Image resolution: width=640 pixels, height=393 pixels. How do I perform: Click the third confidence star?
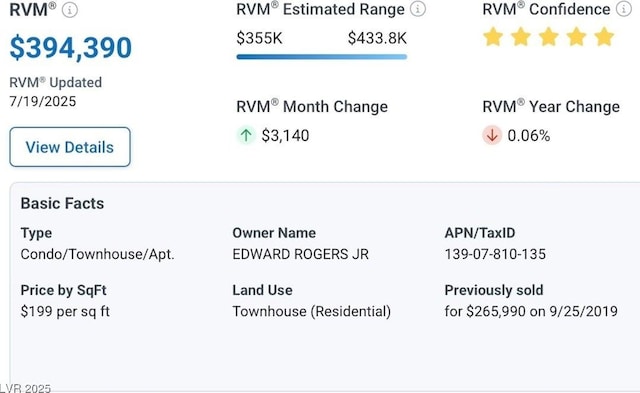click(x=549, y=37)
